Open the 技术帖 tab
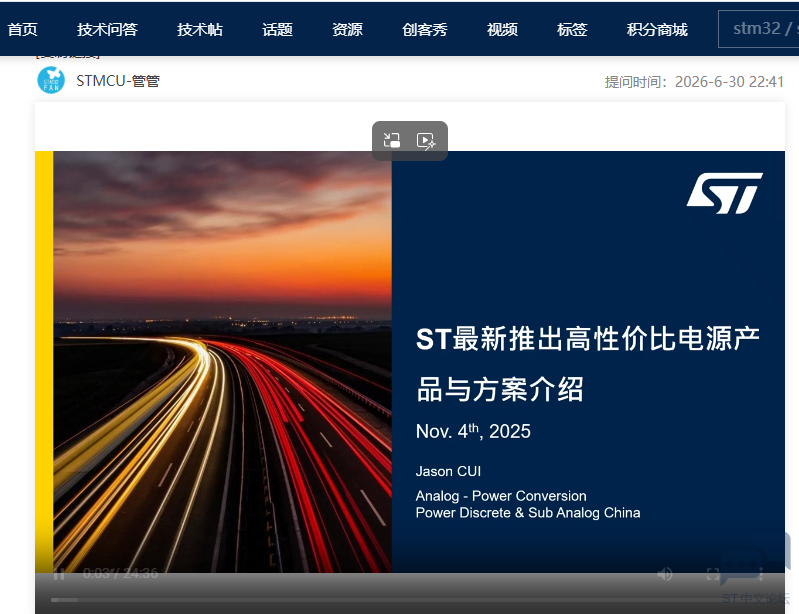Image resolution: width=799 pixels, height=614 pixels. coord(200,30)
